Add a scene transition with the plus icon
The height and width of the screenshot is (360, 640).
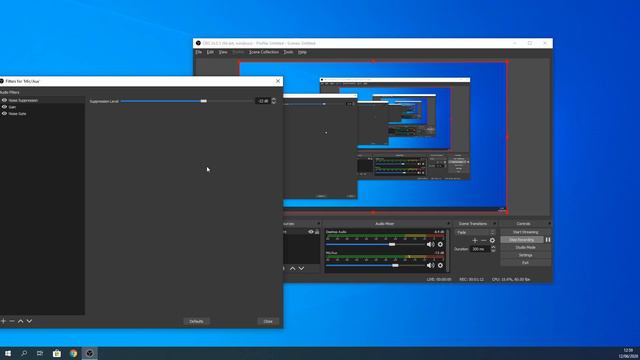(x=475, y=240)
